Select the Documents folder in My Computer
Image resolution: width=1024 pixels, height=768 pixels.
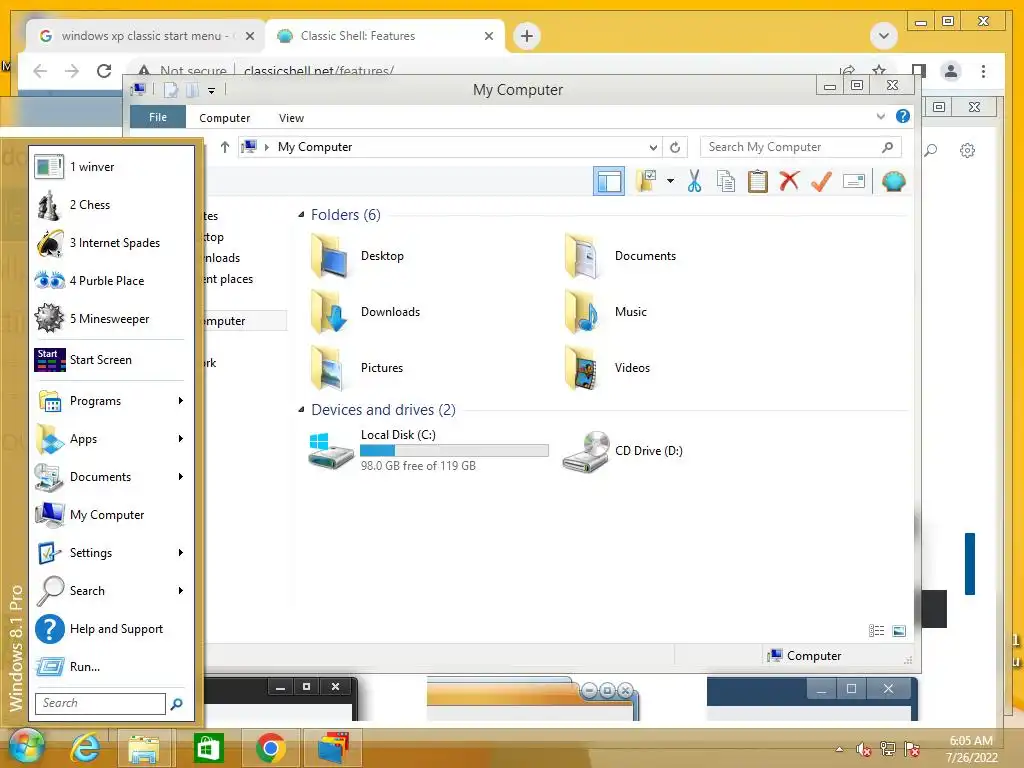pos(620,256)
